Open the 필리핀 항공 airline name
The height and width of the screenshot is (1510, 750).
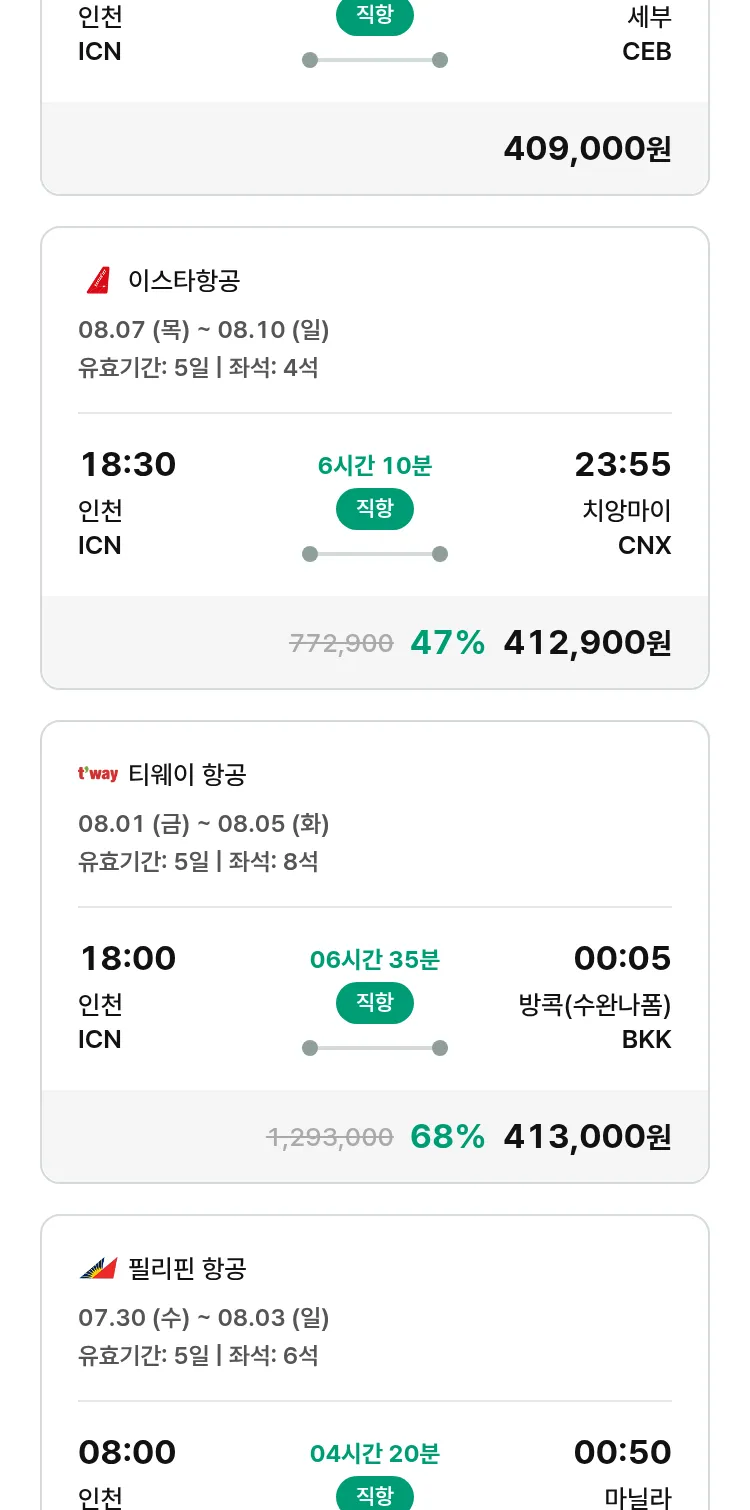pos(187,1268)
